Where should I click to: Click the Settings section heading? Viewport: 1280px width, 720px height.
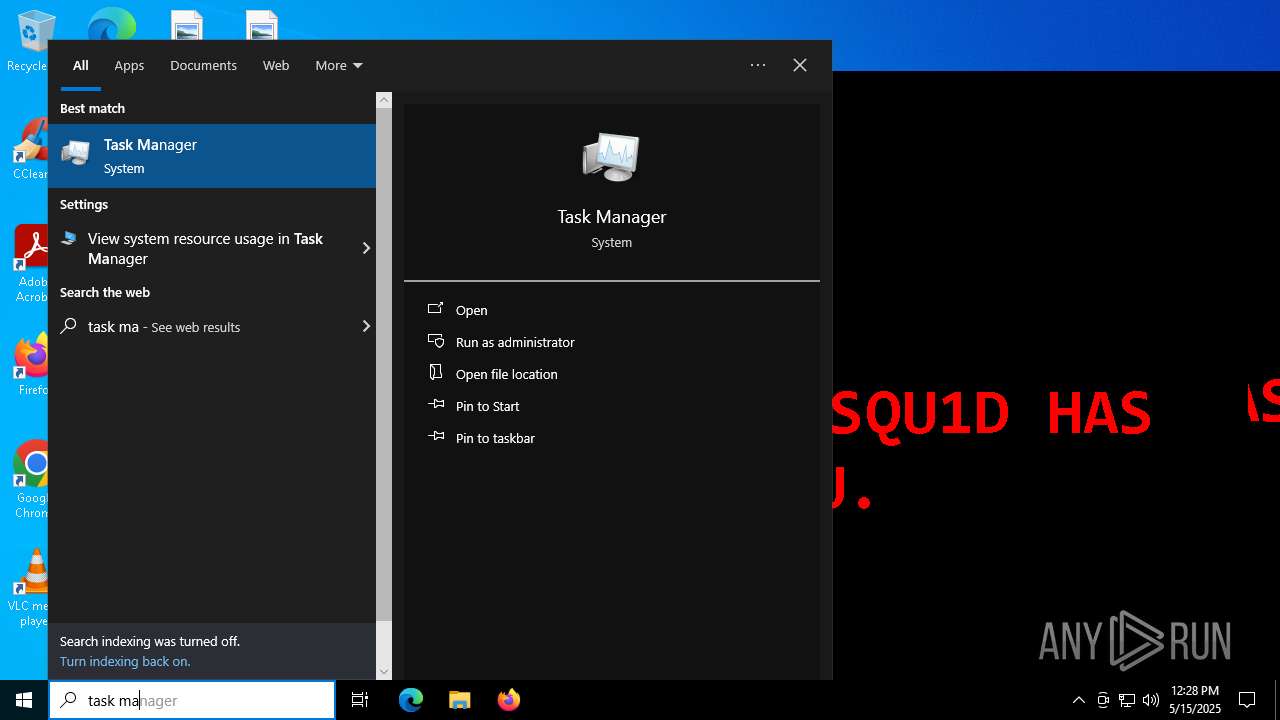tap(84, 204)
